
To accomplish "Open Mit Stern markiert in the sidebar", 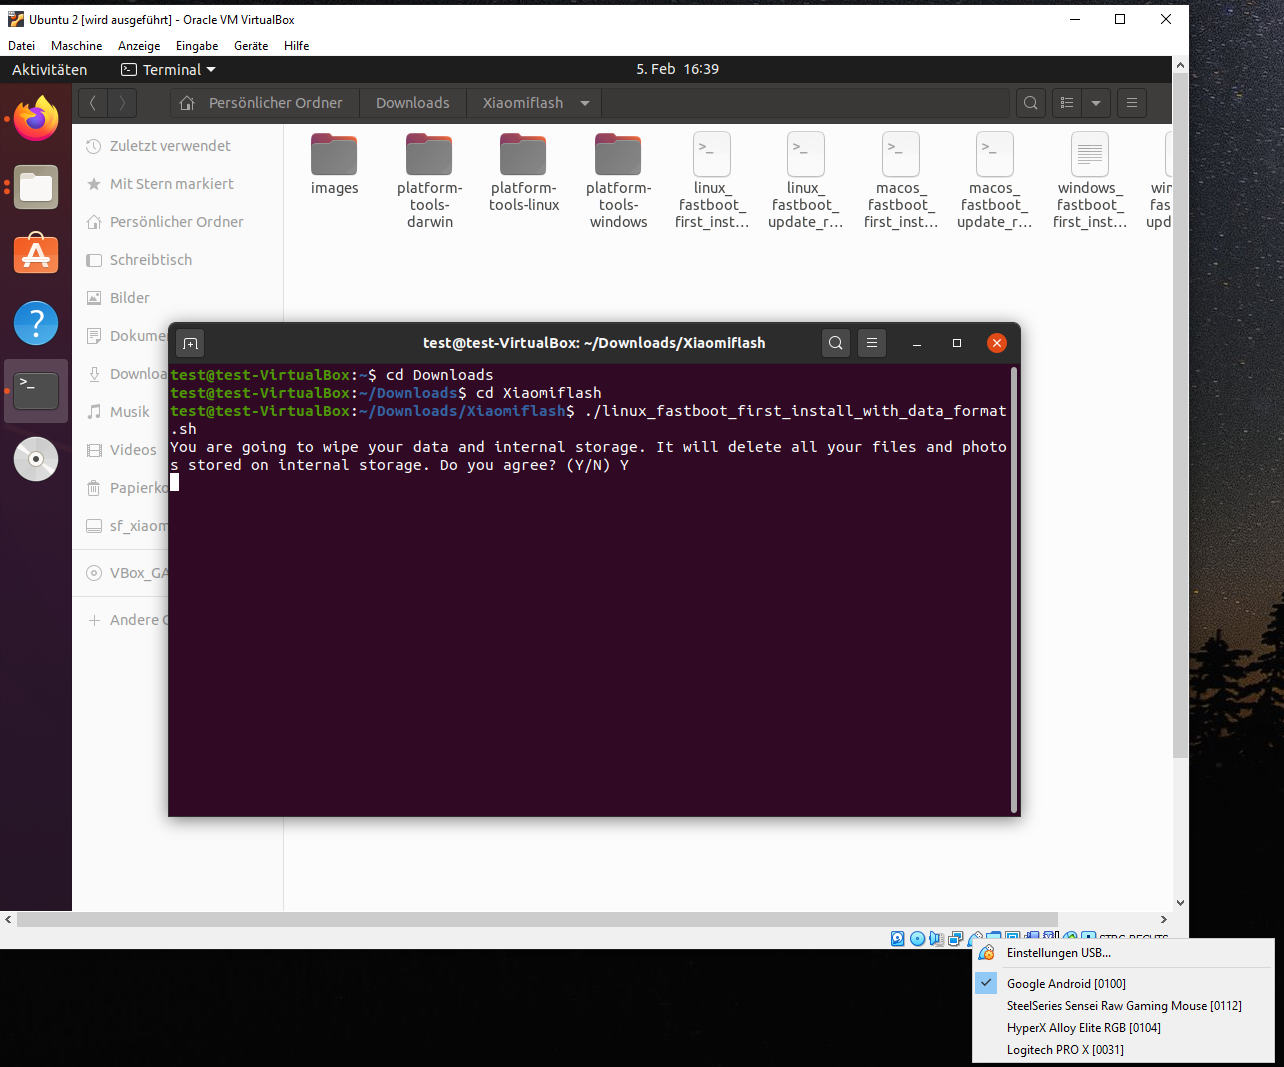I will point(178,184).
